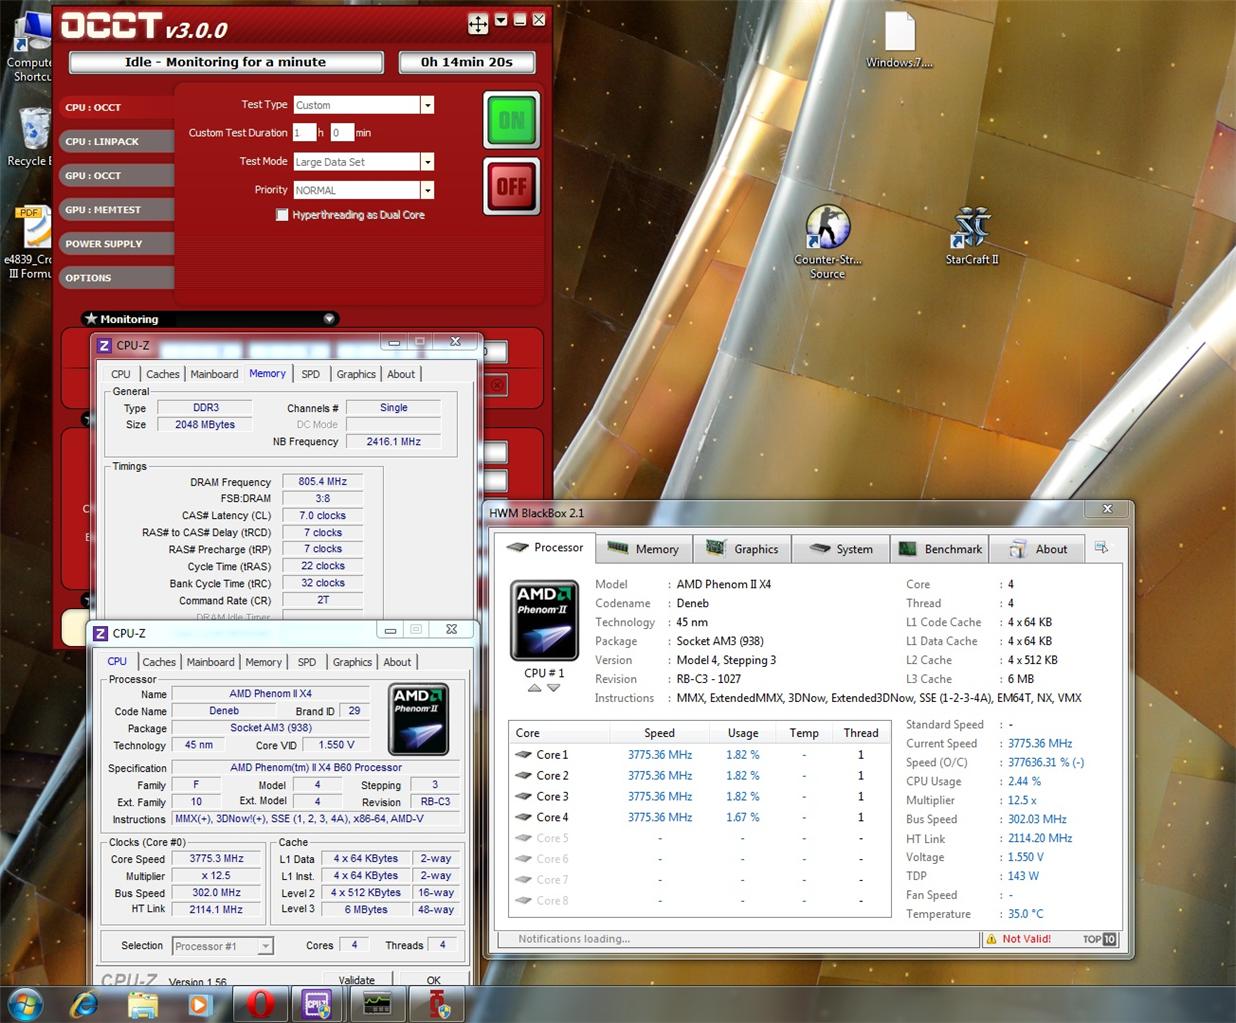This screenshot has width=1236, height=1023.
Task: Open Mainboard tab in upper CPU-Z window
Action: pos(214,374)
